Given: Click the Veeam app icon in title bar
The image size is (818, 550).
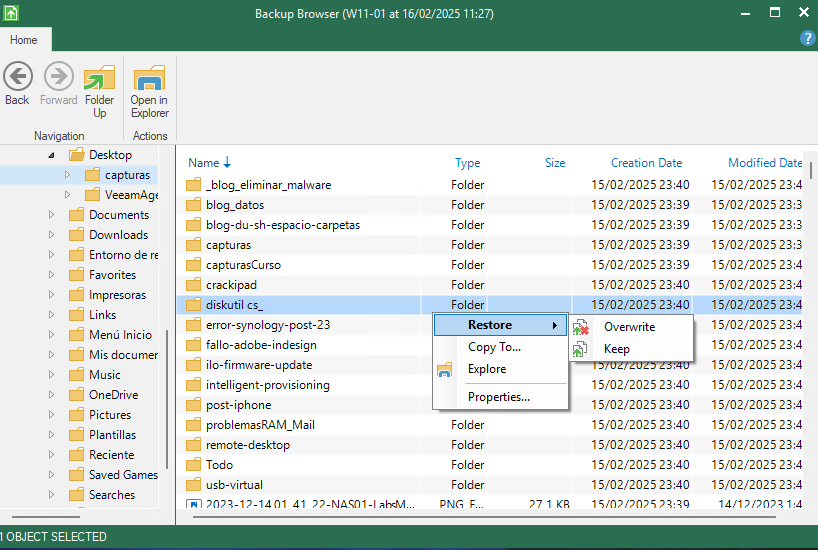Looking at the screenshot, I should coord(11,14).
